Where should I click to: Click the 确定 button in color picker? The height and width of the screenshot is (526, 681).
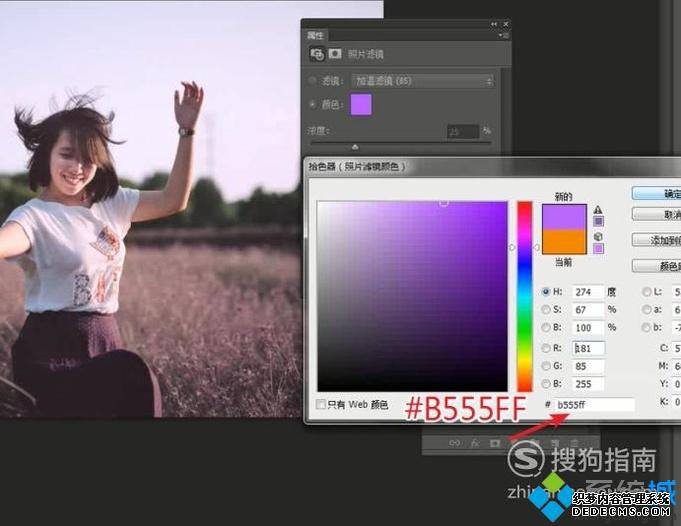[x=658, y=193]
